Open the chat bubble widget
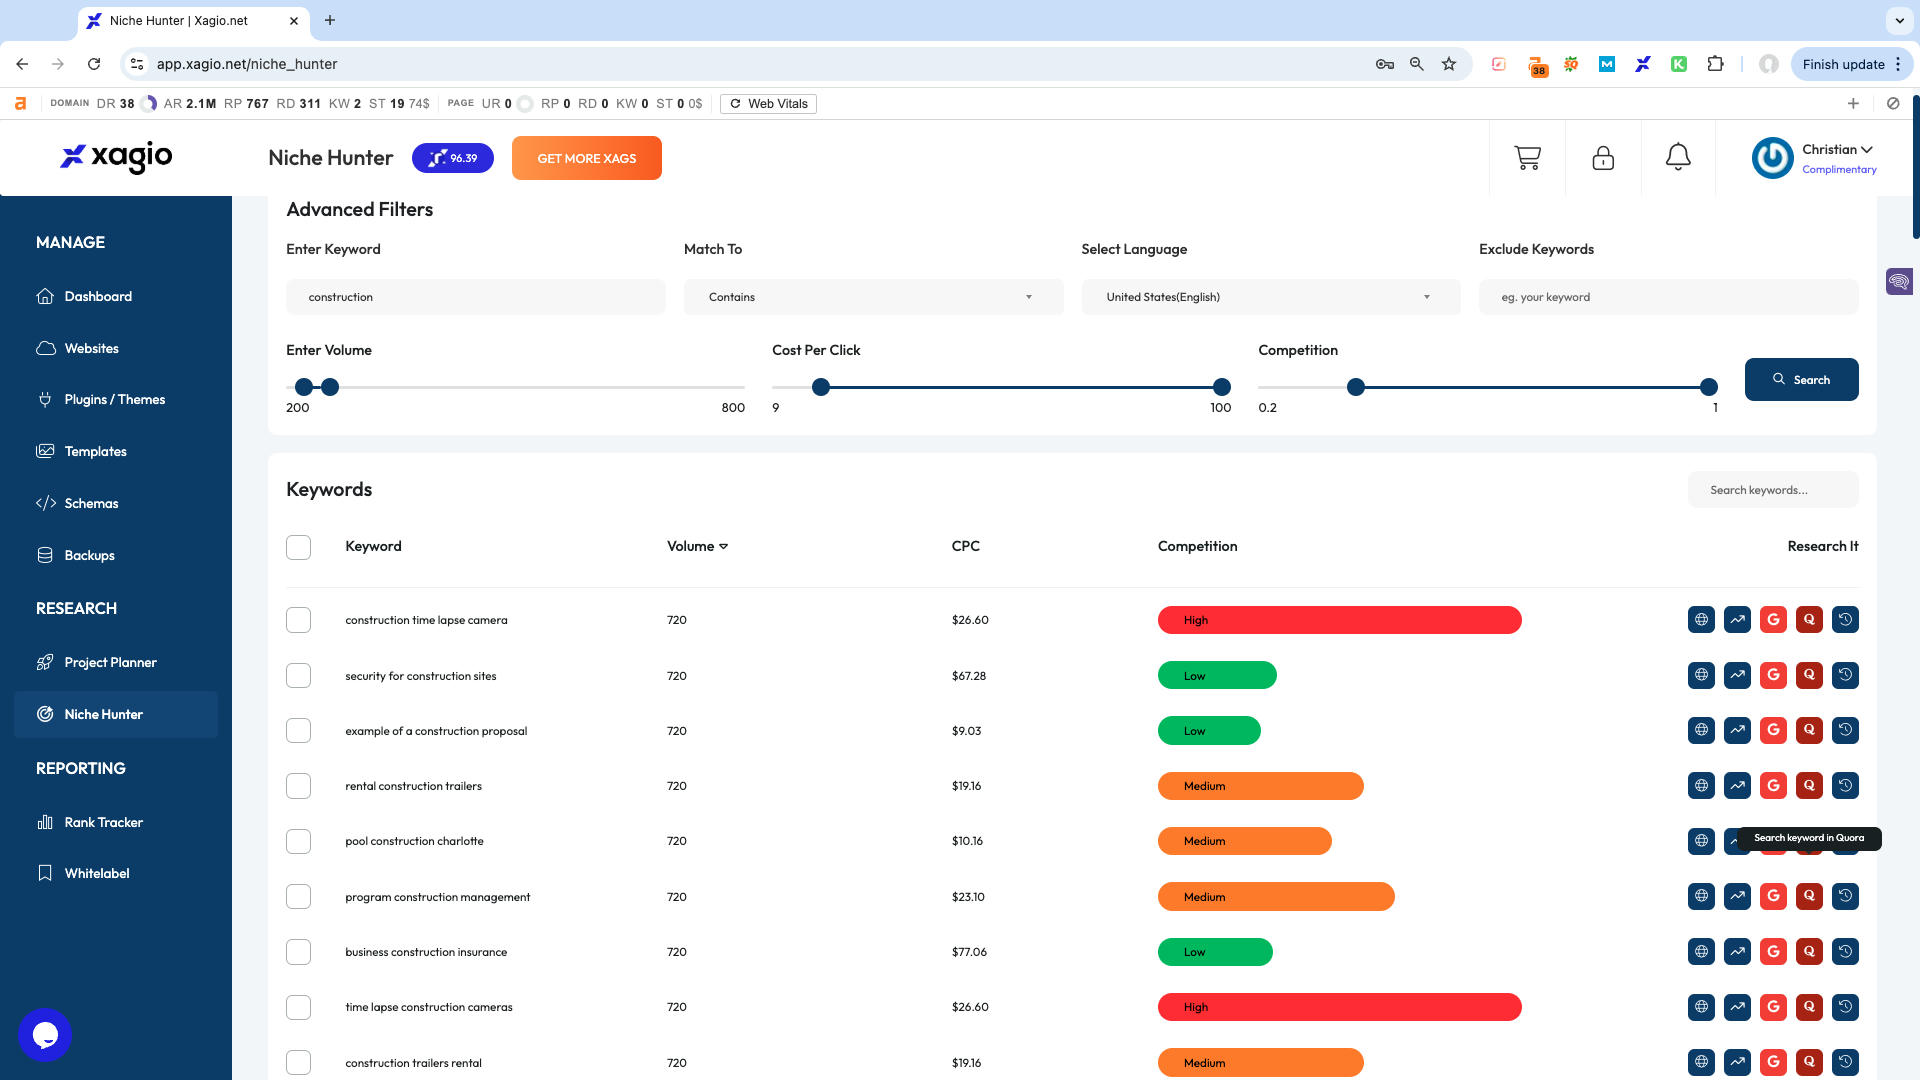Viewport: 1920px width, 1080px height. pos(45,1035)
